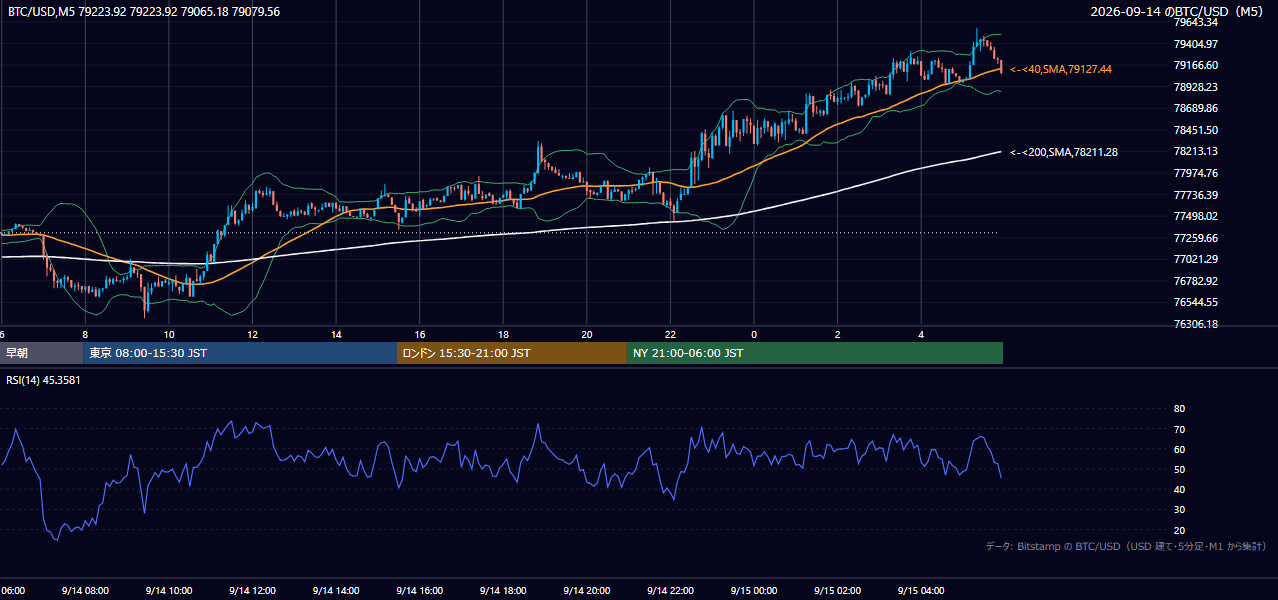Screen dimensions: 1278x600
Task: Click RSI scale level 60
Action: 1179,449
